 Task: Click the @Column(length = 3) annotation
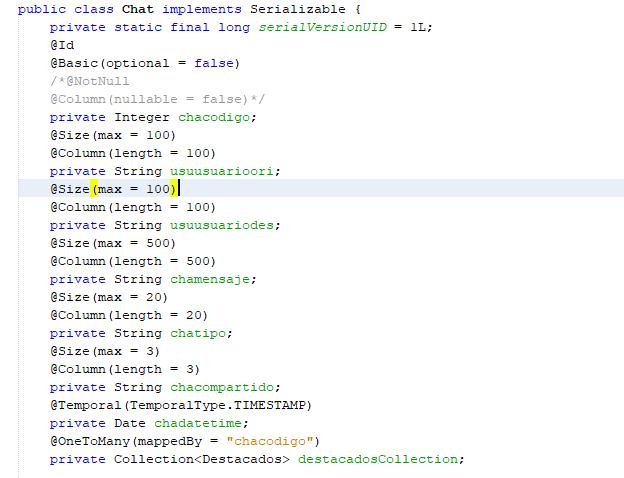click(125, 369)
